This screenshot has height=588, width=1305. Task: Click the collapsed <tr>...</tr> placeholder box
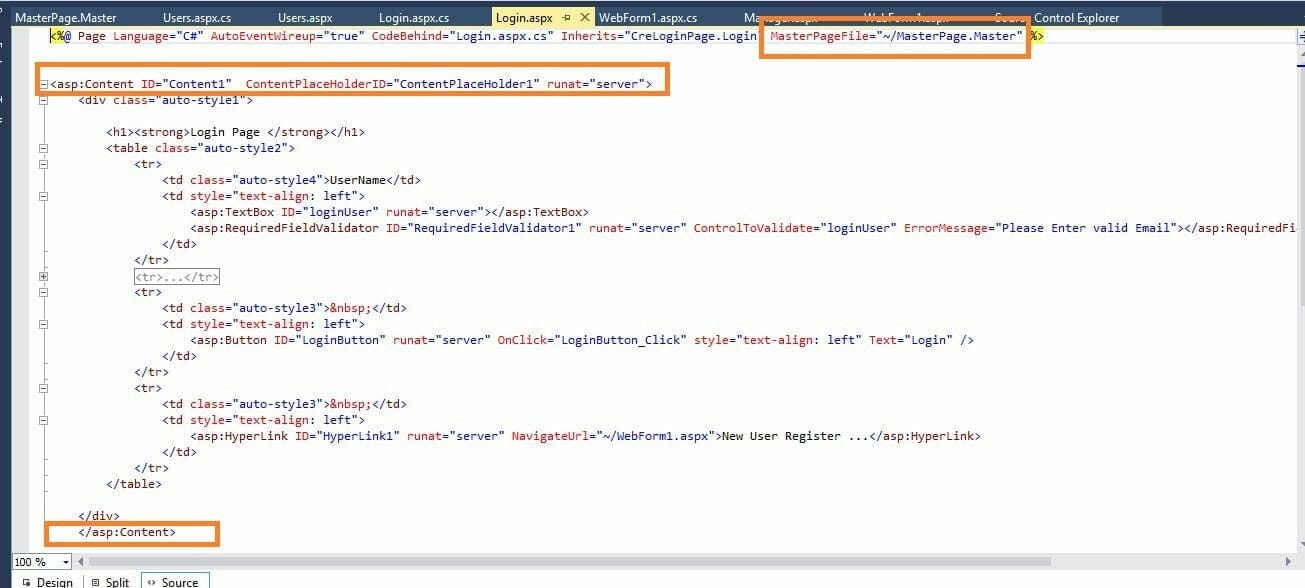(177, 277)
